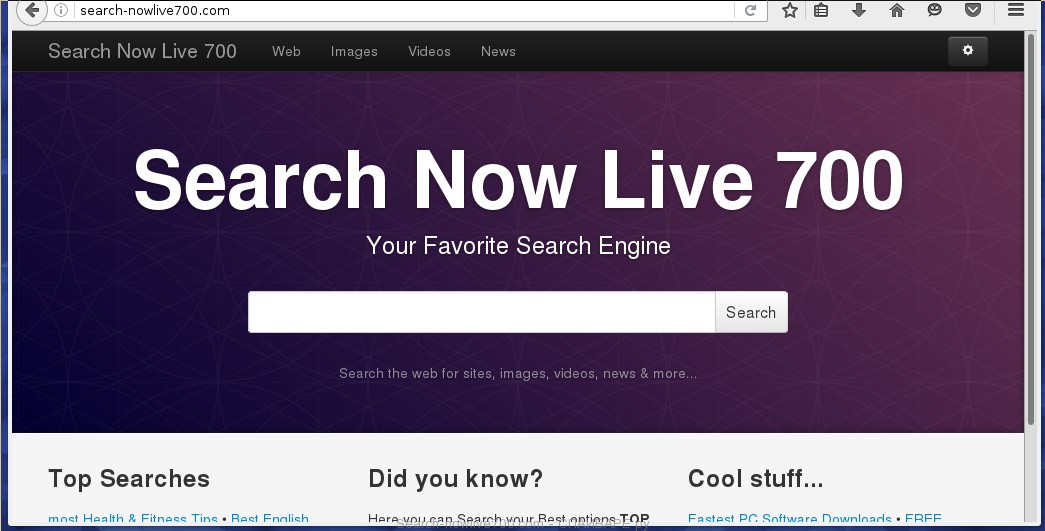Click the vertical page scrollbar
The height and width of the screenshot is (531, 1045).
click(1032, 227)
